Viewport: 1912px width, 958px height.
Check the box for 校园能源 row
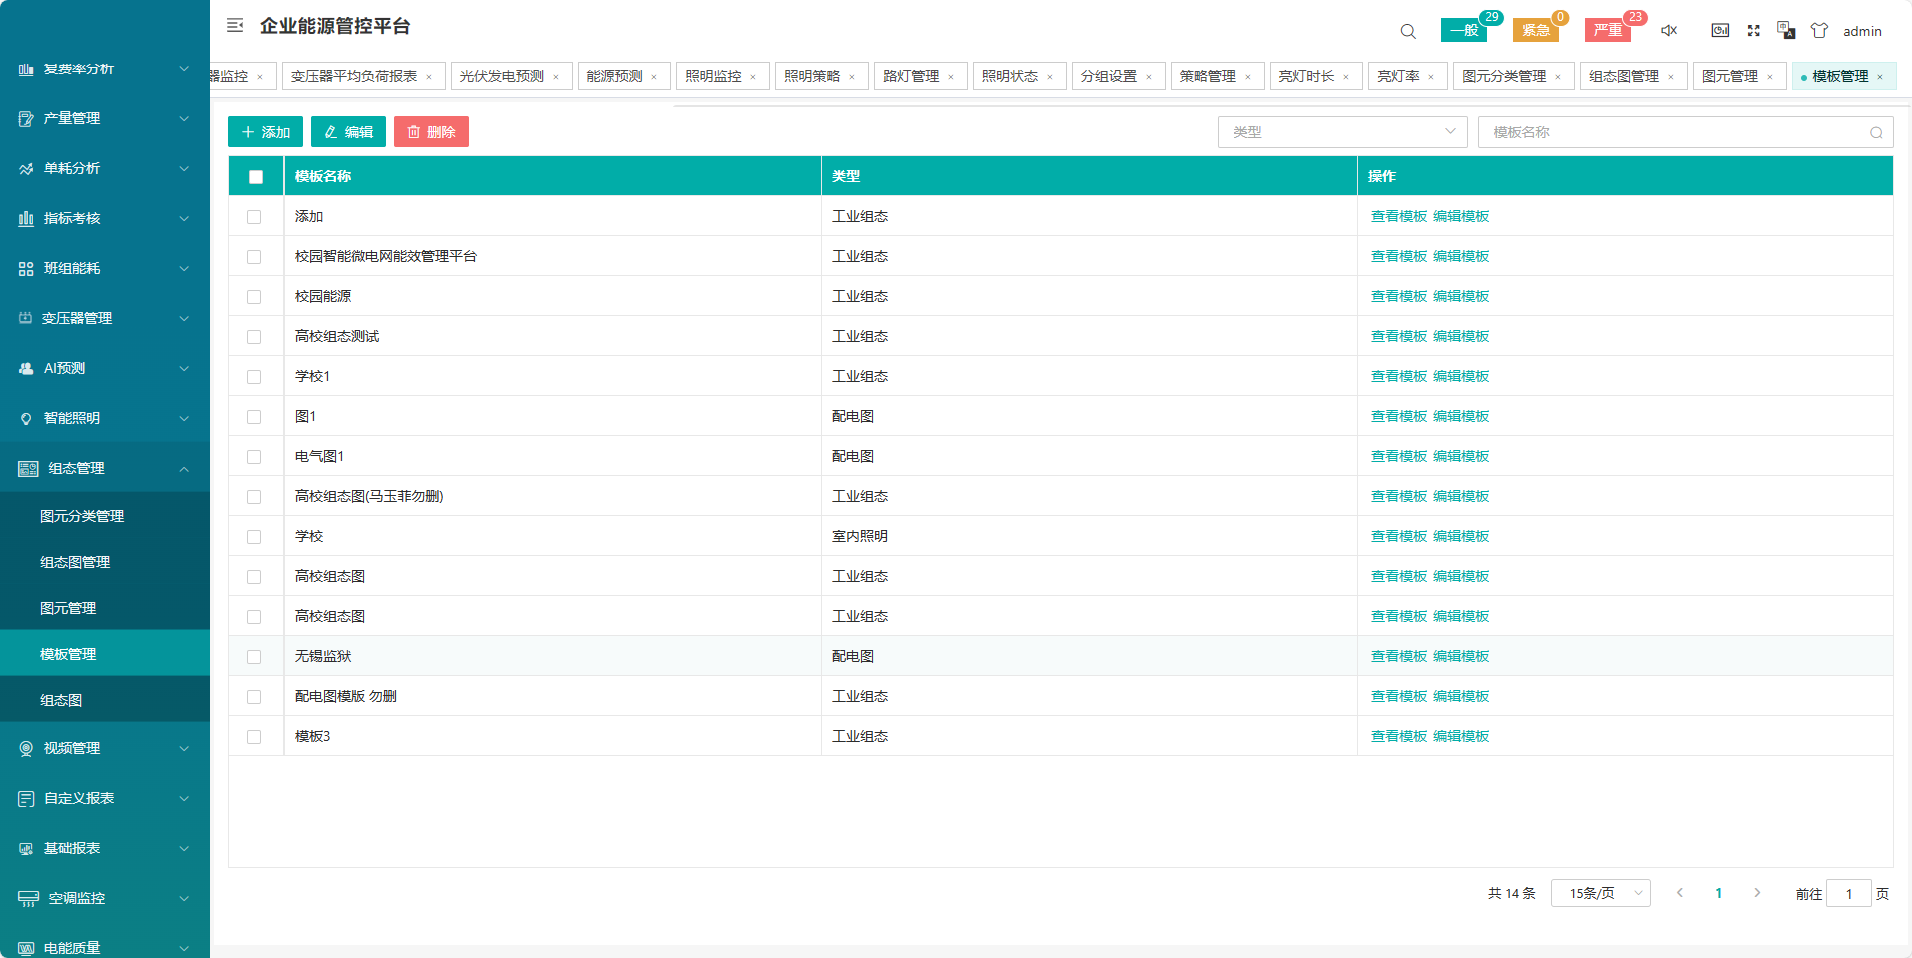click(254, 297)
